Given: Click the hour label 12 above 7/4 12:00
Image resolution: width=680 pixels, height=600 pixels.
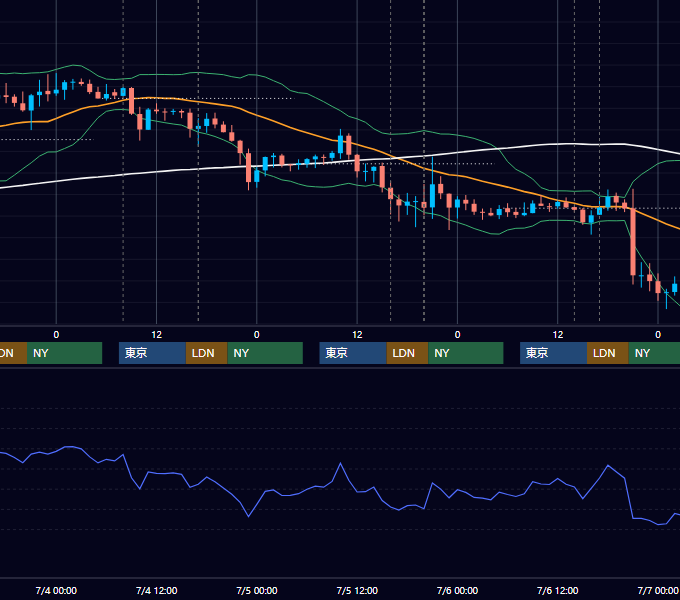Looking at the screenshot, I should (x=157, y=335).
